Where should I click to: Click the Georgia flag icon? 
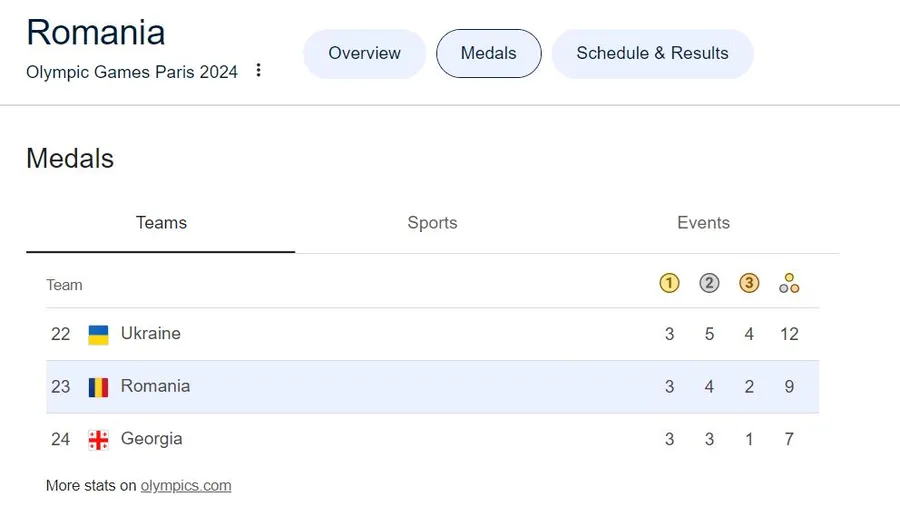(98, 439)
